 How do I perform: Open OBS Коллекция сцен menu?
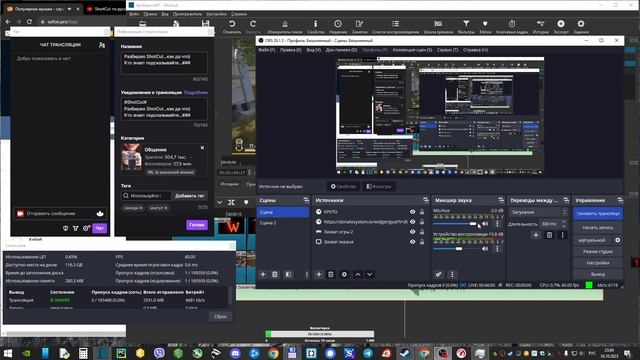coord(412,50)
